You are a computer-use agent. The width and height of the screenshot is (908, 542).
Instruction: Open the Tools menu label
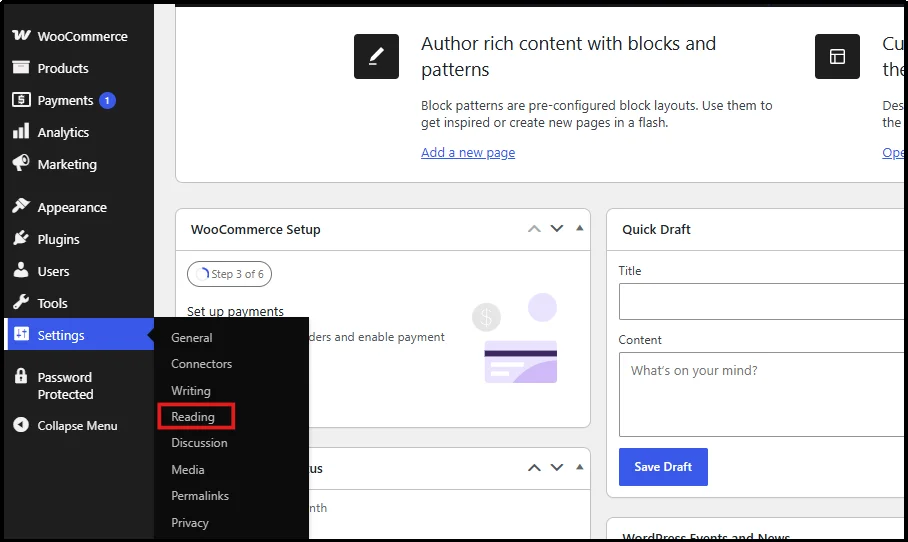click(x=52, y=303)
